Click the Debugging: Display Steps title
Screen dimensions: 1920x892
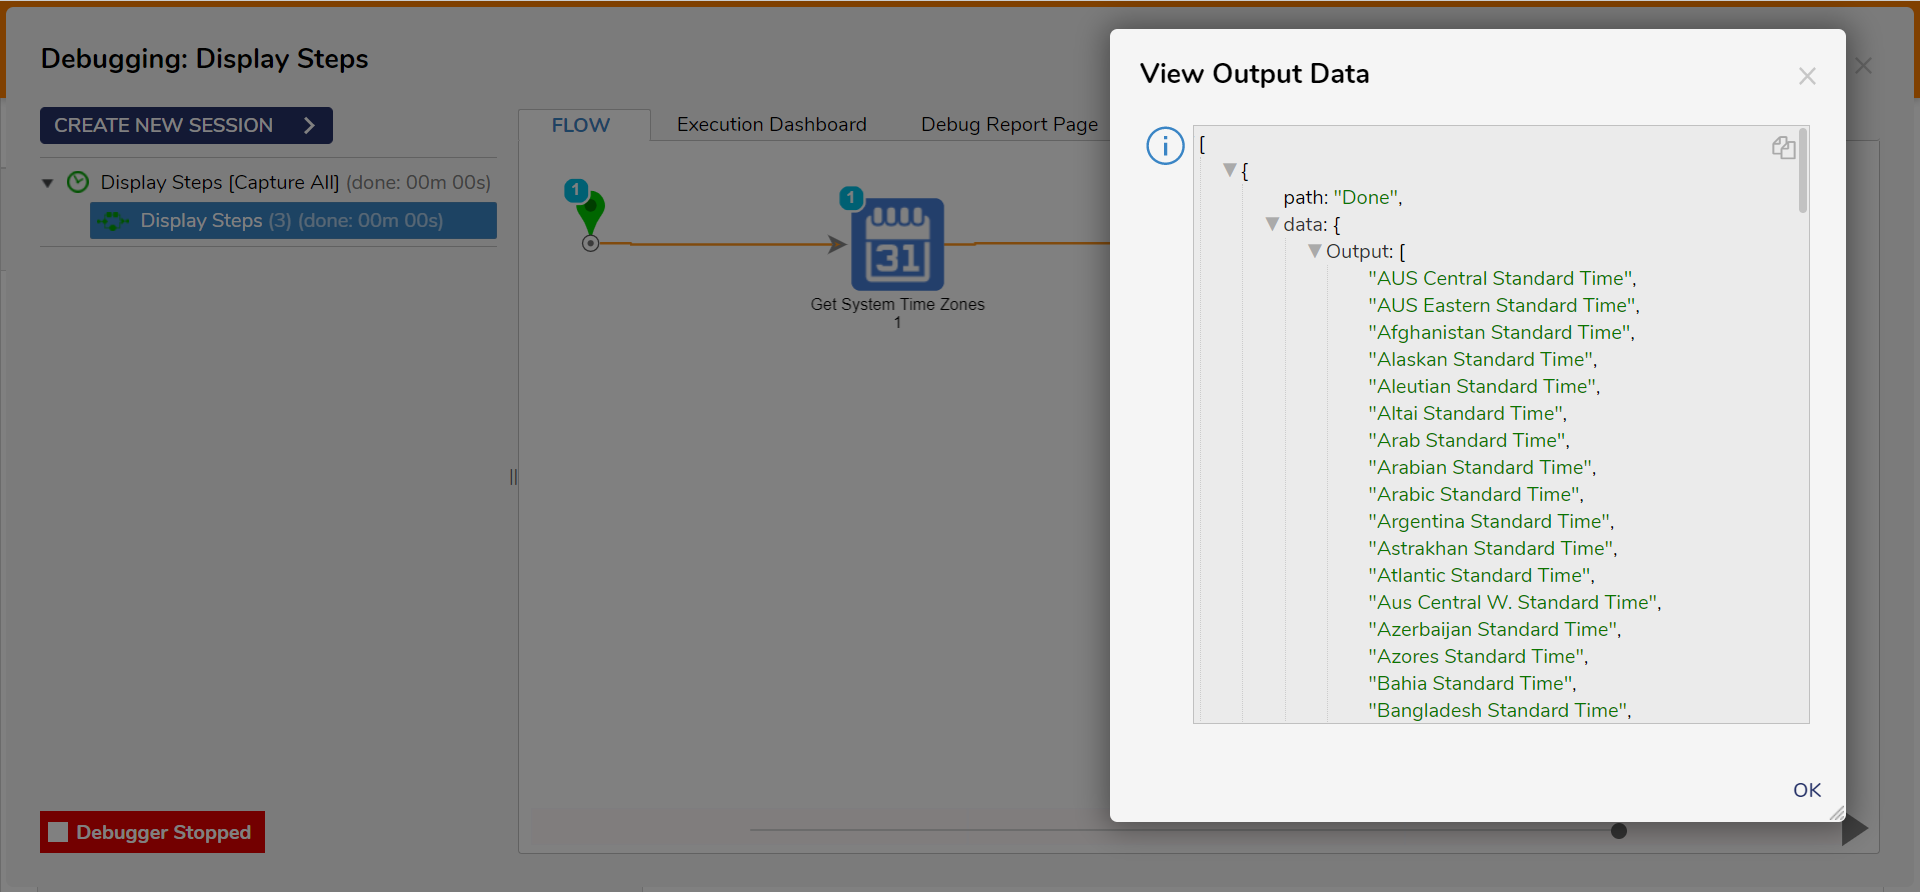pos(204,59)
